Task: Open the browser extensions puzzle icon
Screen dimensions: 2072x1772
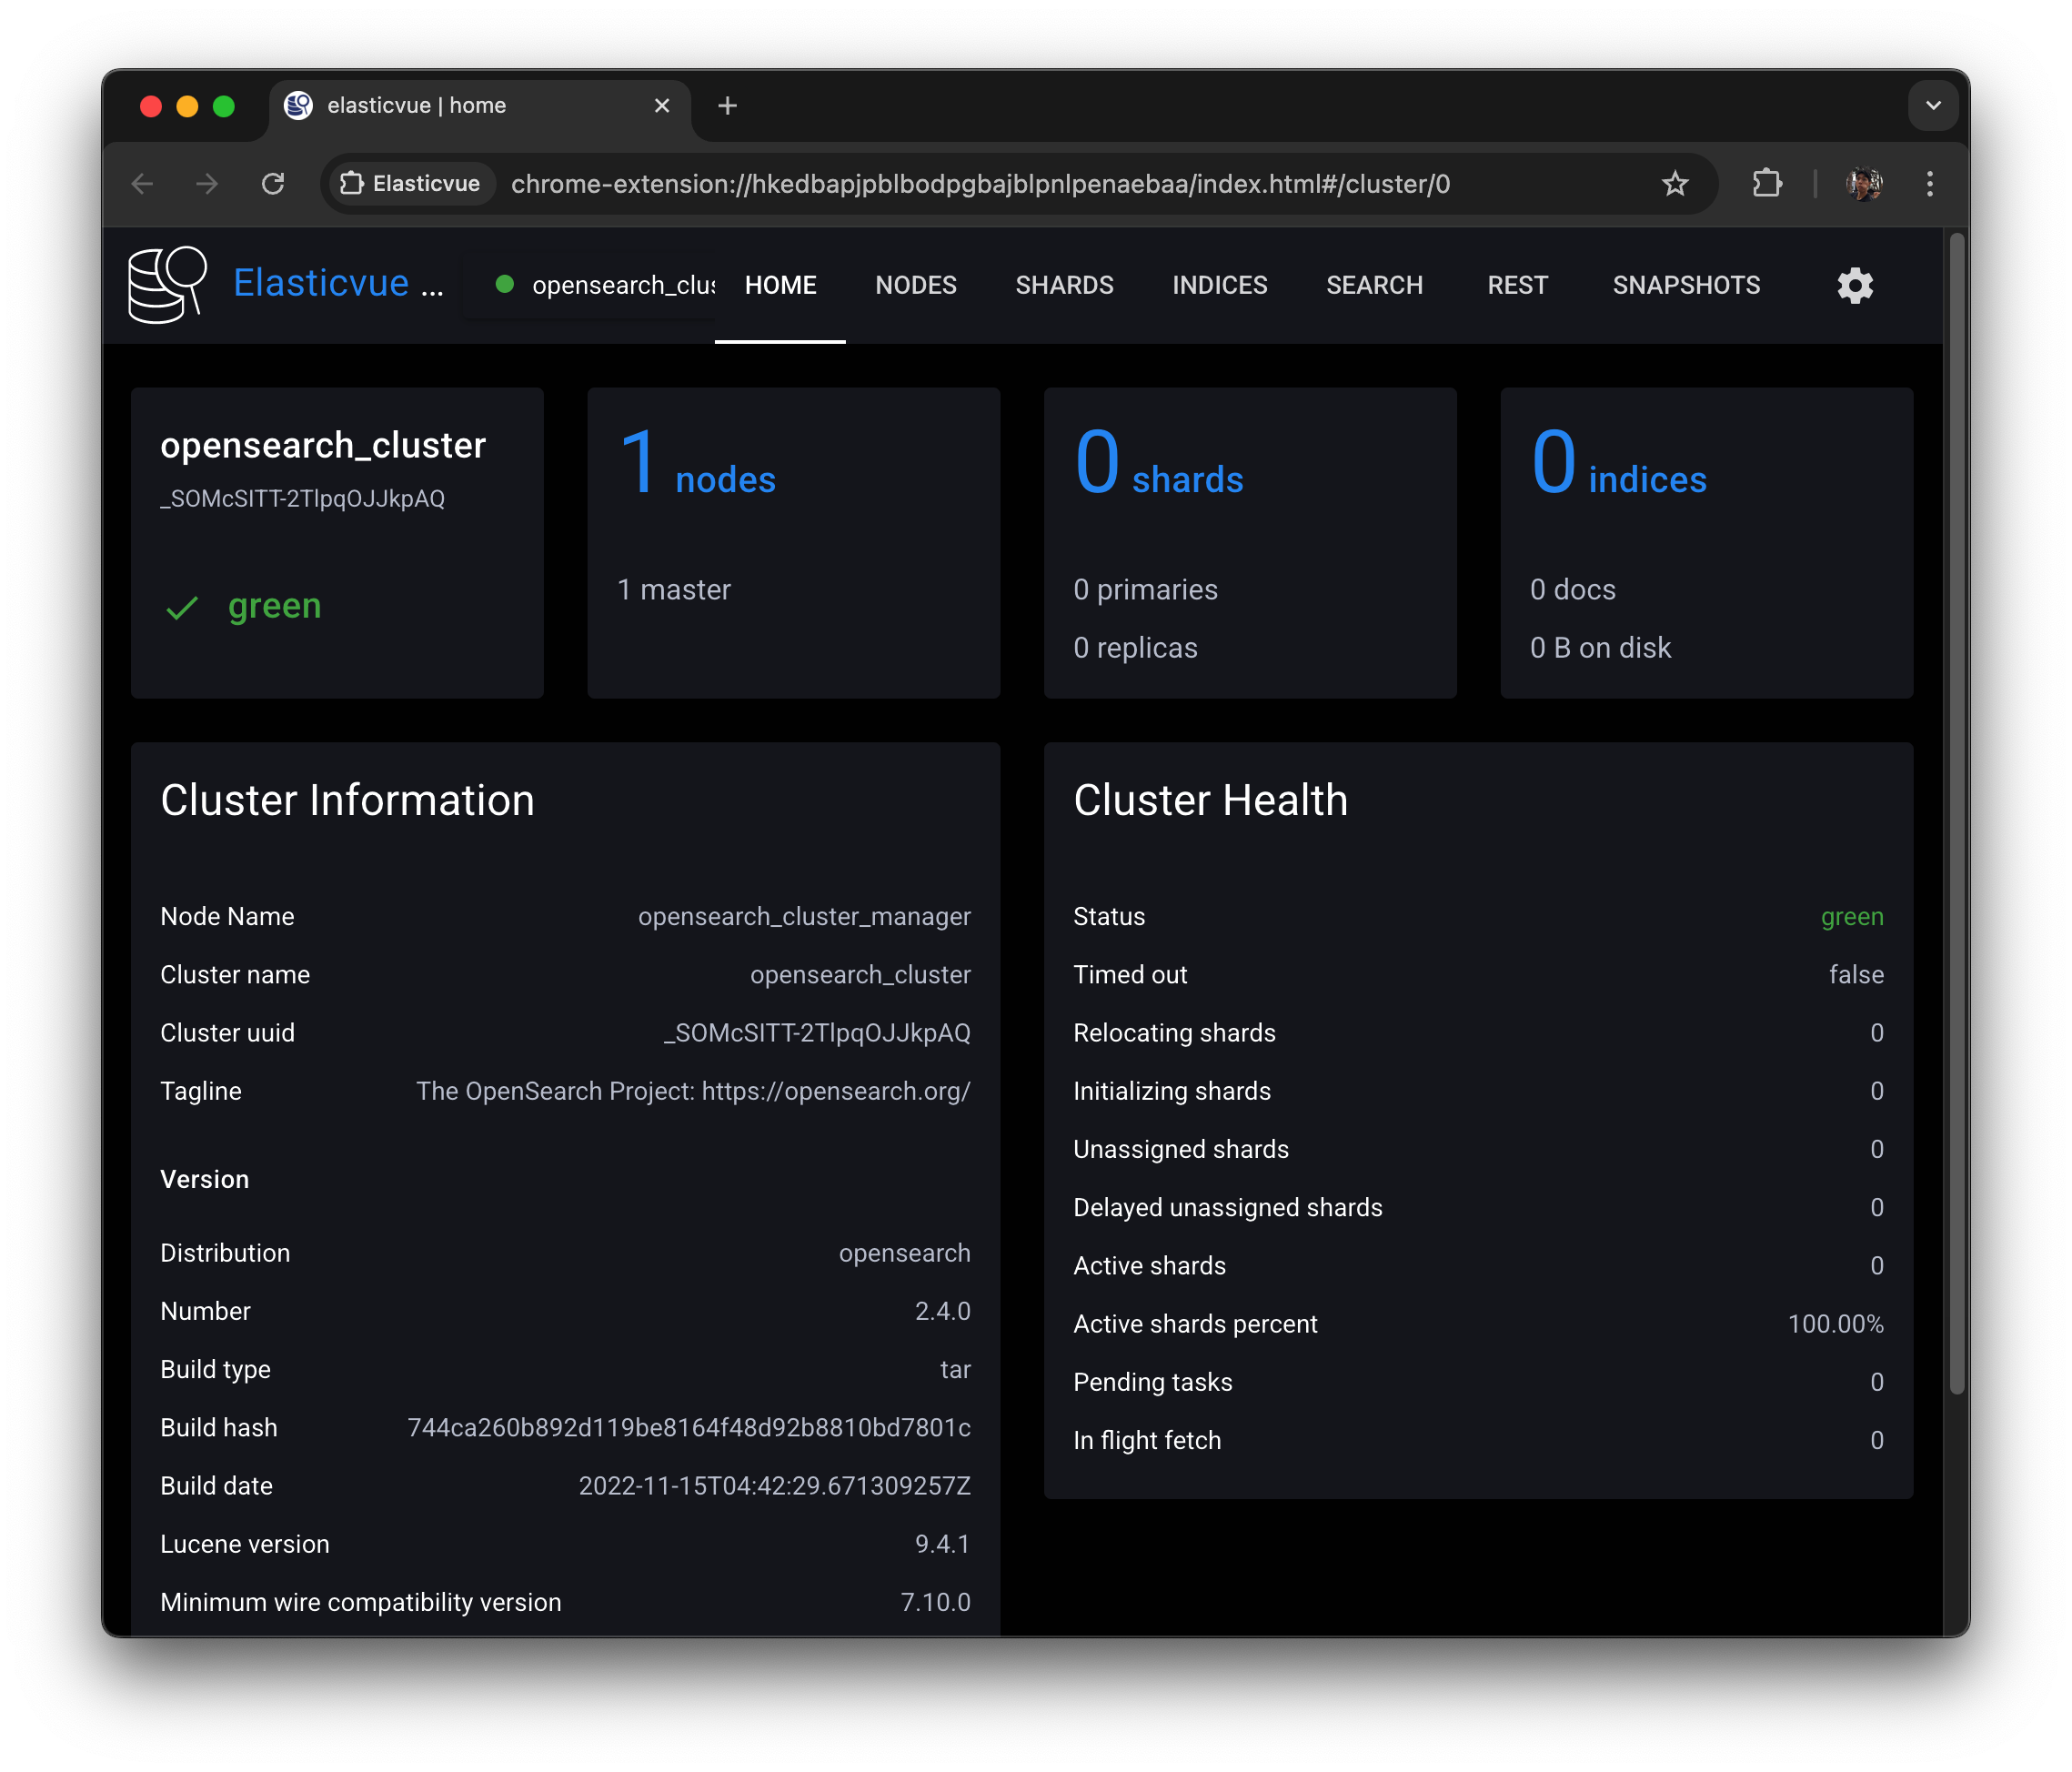Action: 1767,184
